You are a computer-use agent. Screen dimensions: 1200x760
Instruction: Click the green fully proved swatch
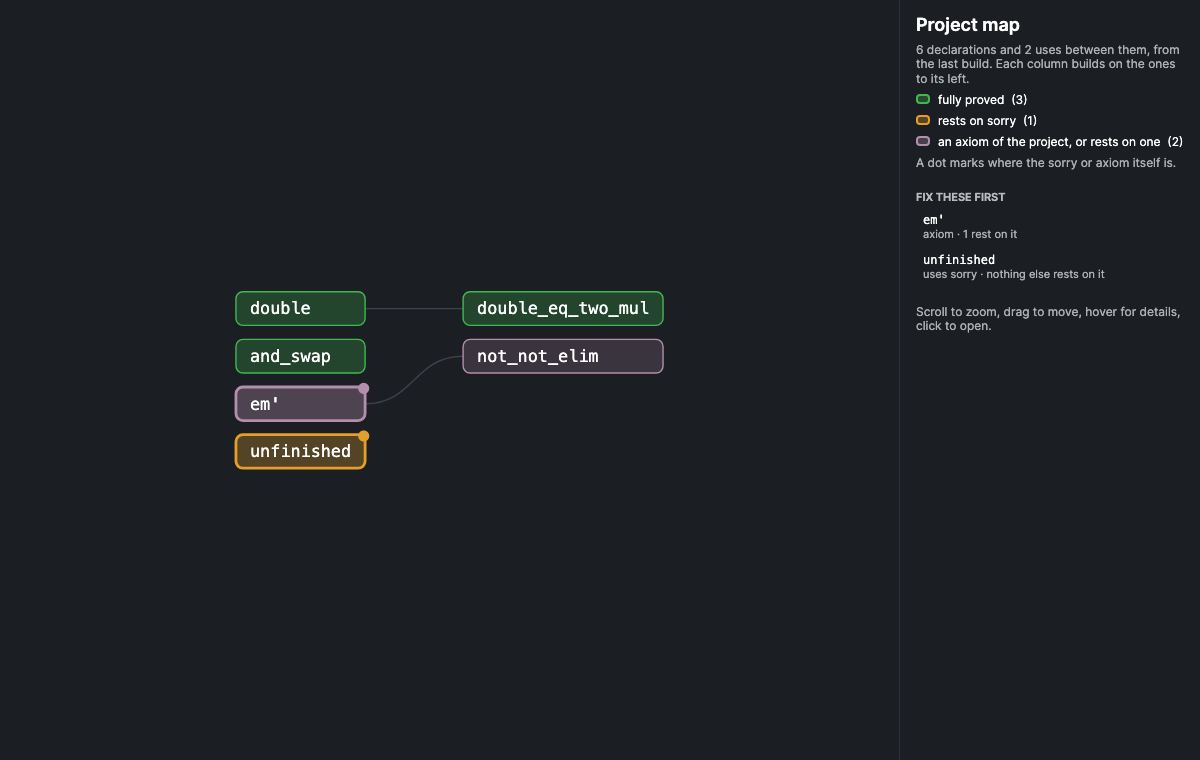(x=923, y=99)
